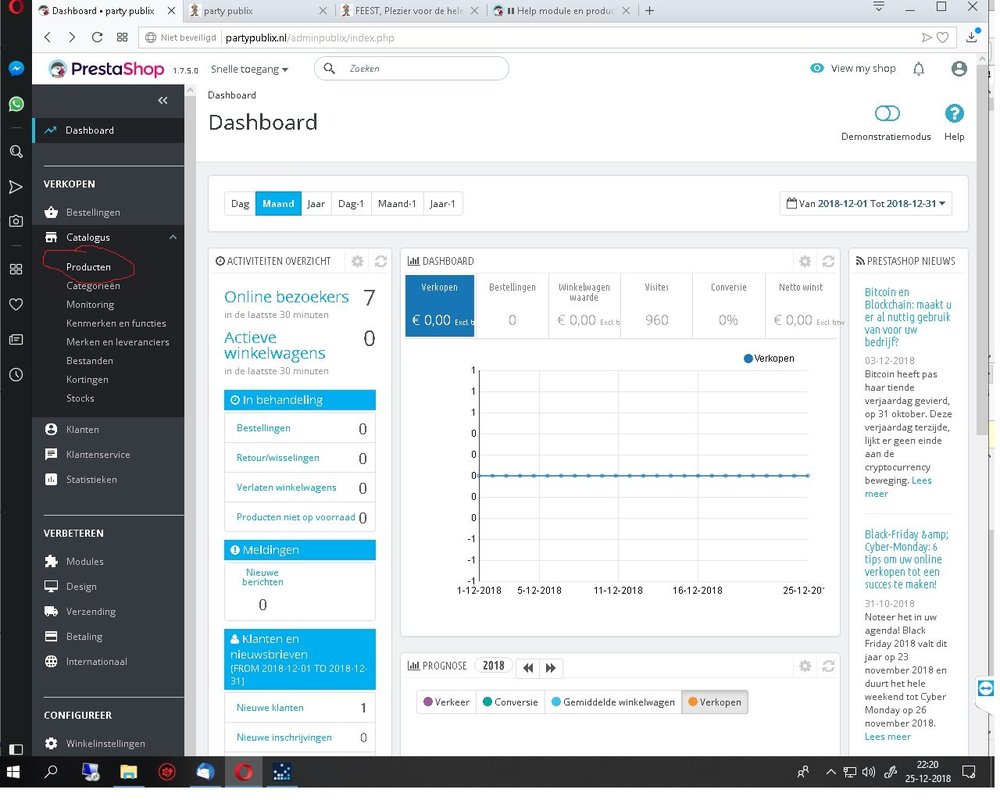Toggle Demonstratiemodus switch
Viewport: 1000px width, 800px height.
pyautogui.click(x=886, y=114)
